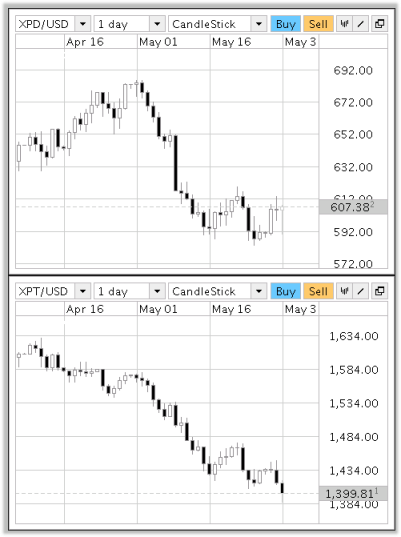
Task: Expand CandleStick chart type dropdown on XPT/USD chart
Action: pyautogui.click(x=259, y=291)
